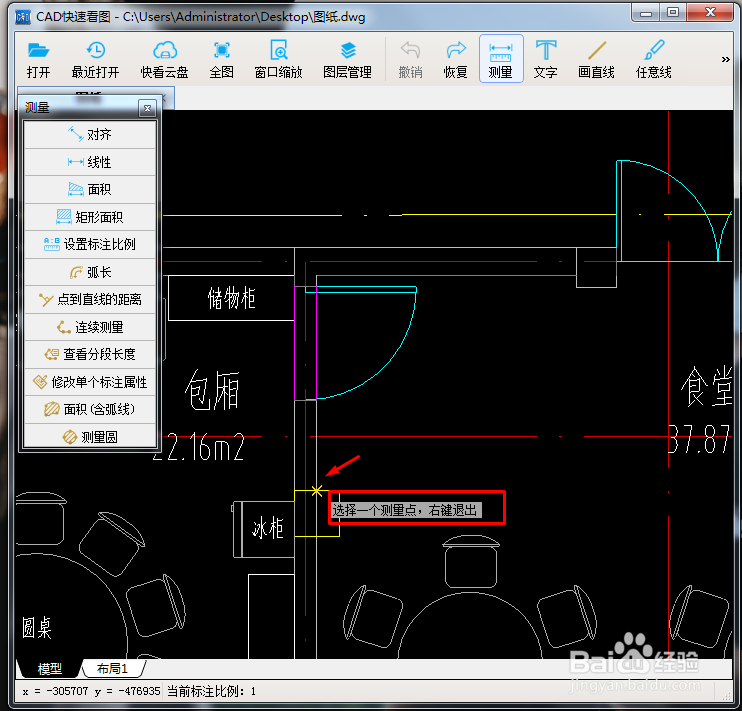
Task: Click the CAD快速看图 app icon in title bar
Action: tap(23, 18)
